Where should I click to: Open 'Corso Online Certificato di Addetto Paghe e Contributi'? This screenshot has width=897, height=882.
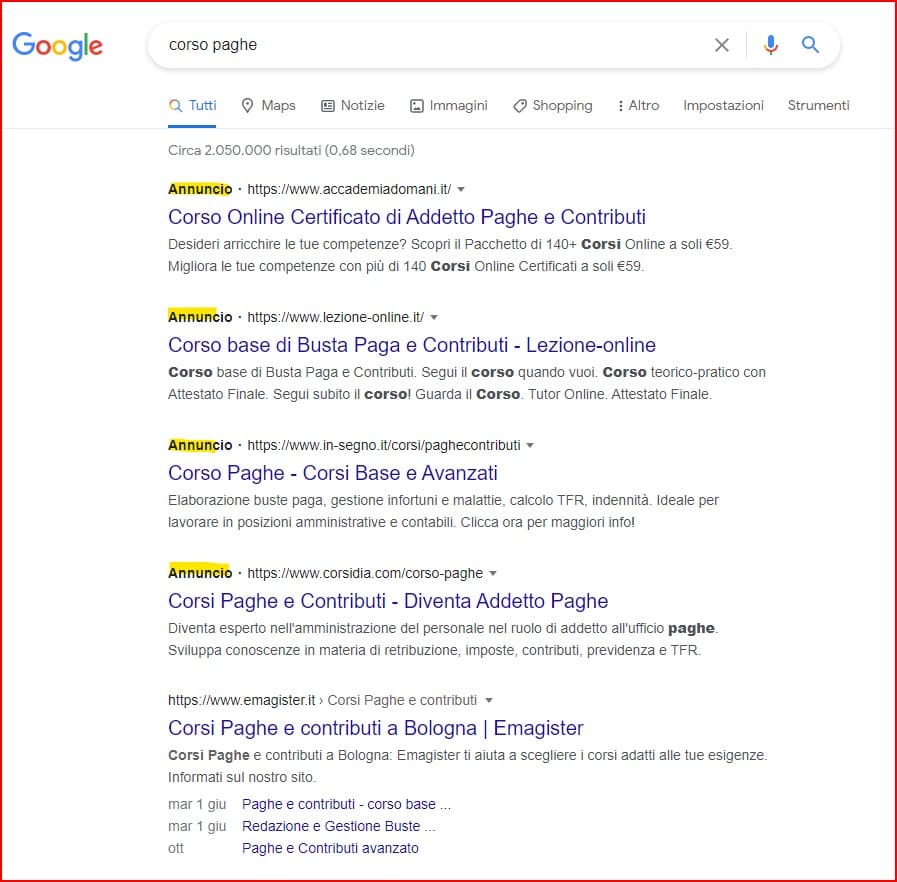pos(407,217)
